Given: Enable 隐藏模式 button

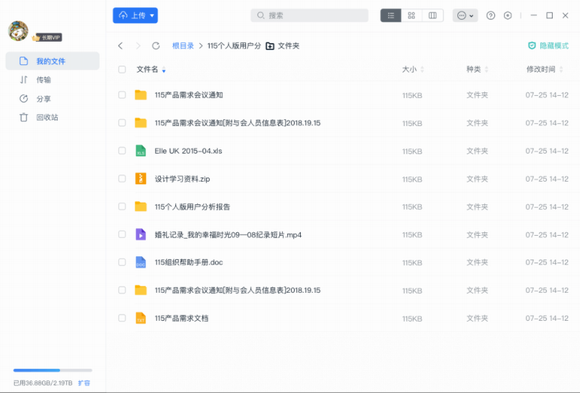Looking at the screenshot, I should 548,46.
